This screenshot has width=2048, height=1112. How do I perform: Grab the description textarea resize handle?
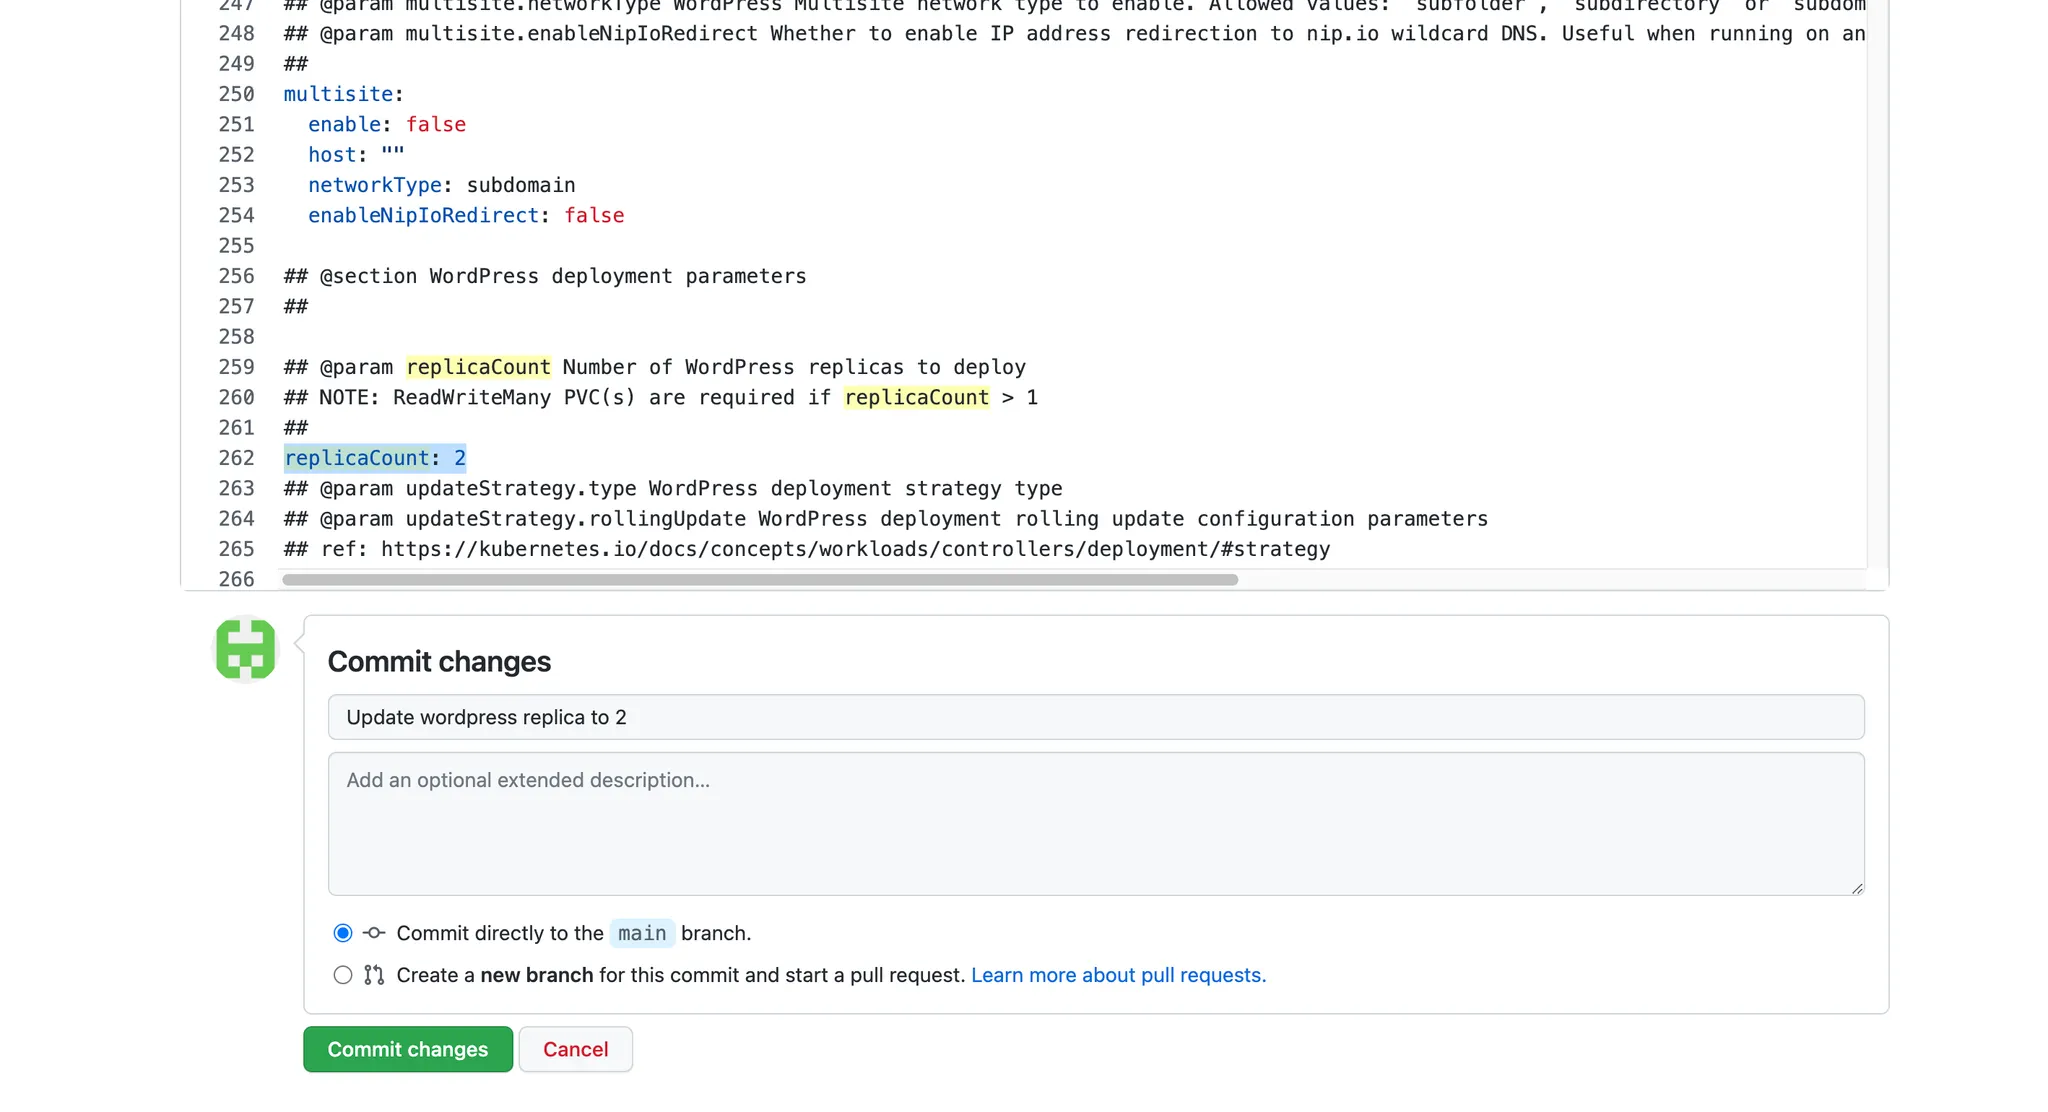(x=1857, y=888)
